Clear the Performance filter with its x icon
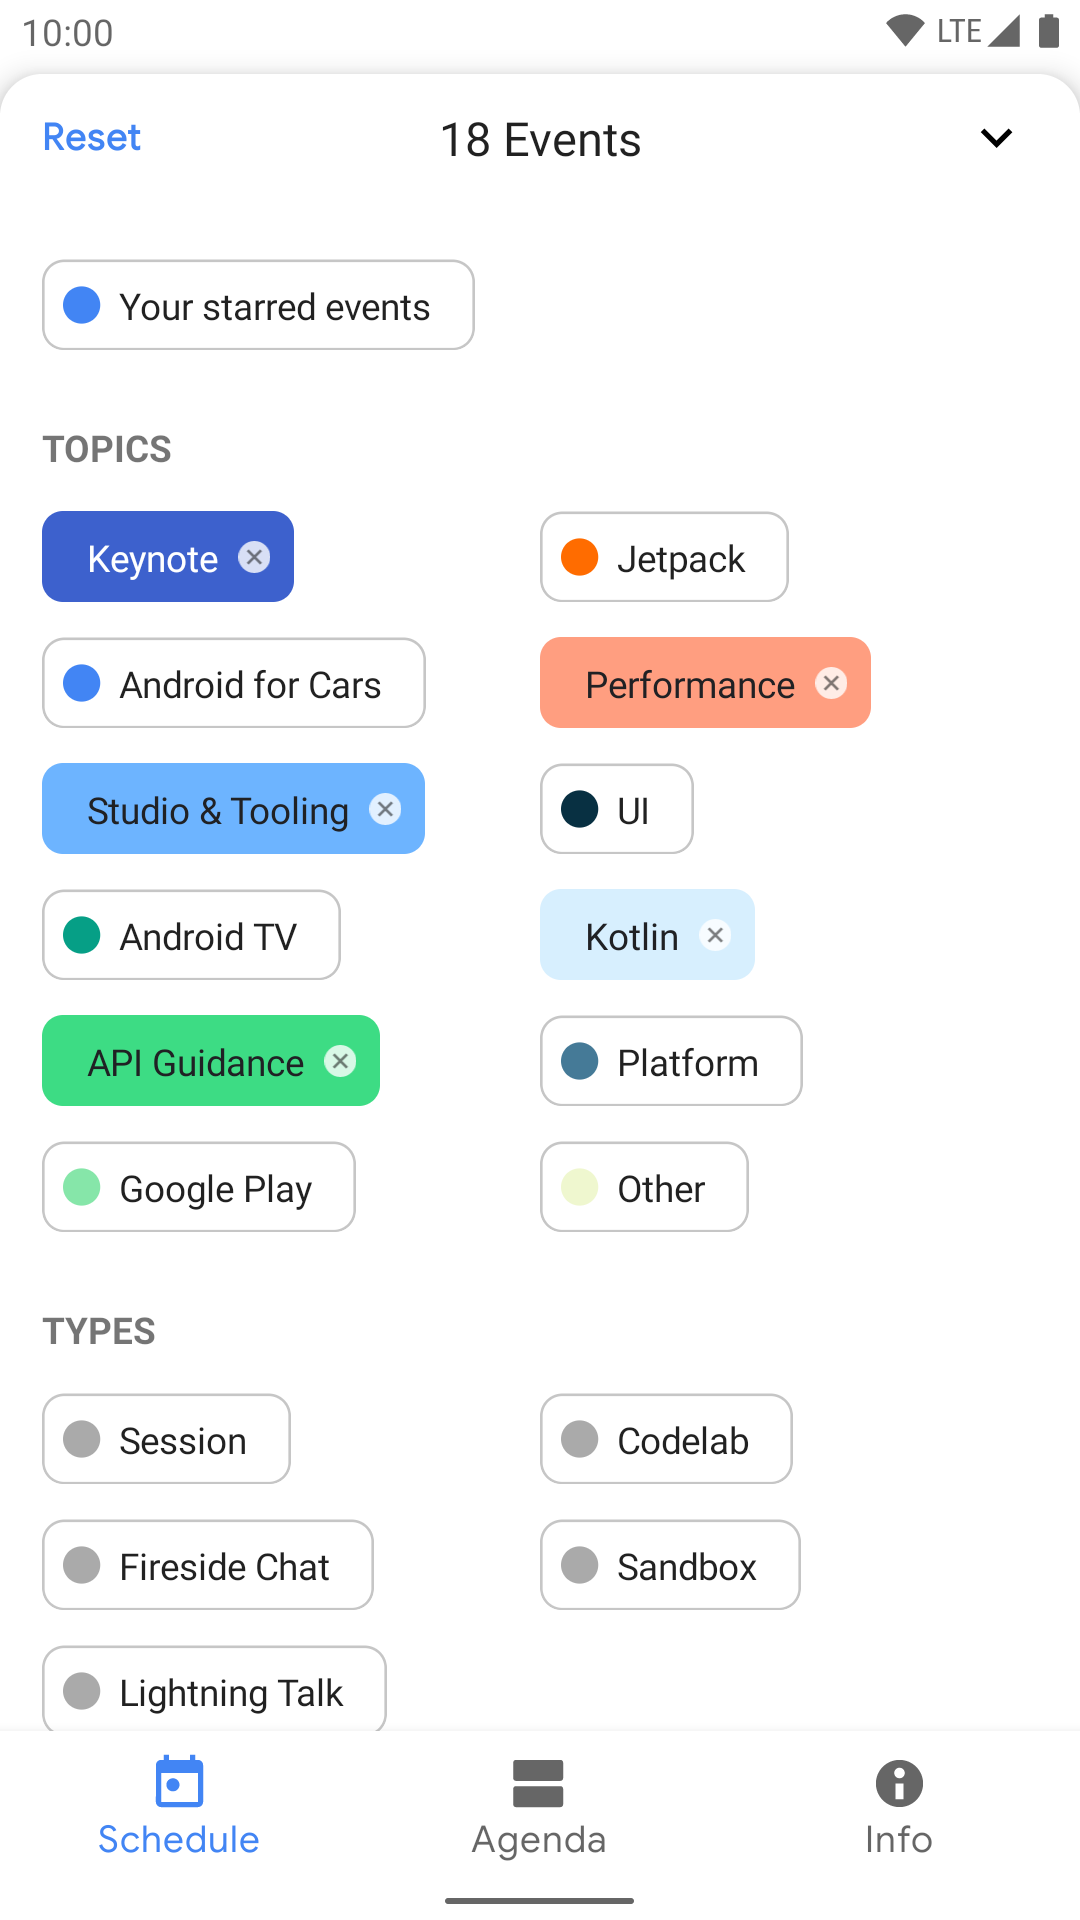 (831, 683)
